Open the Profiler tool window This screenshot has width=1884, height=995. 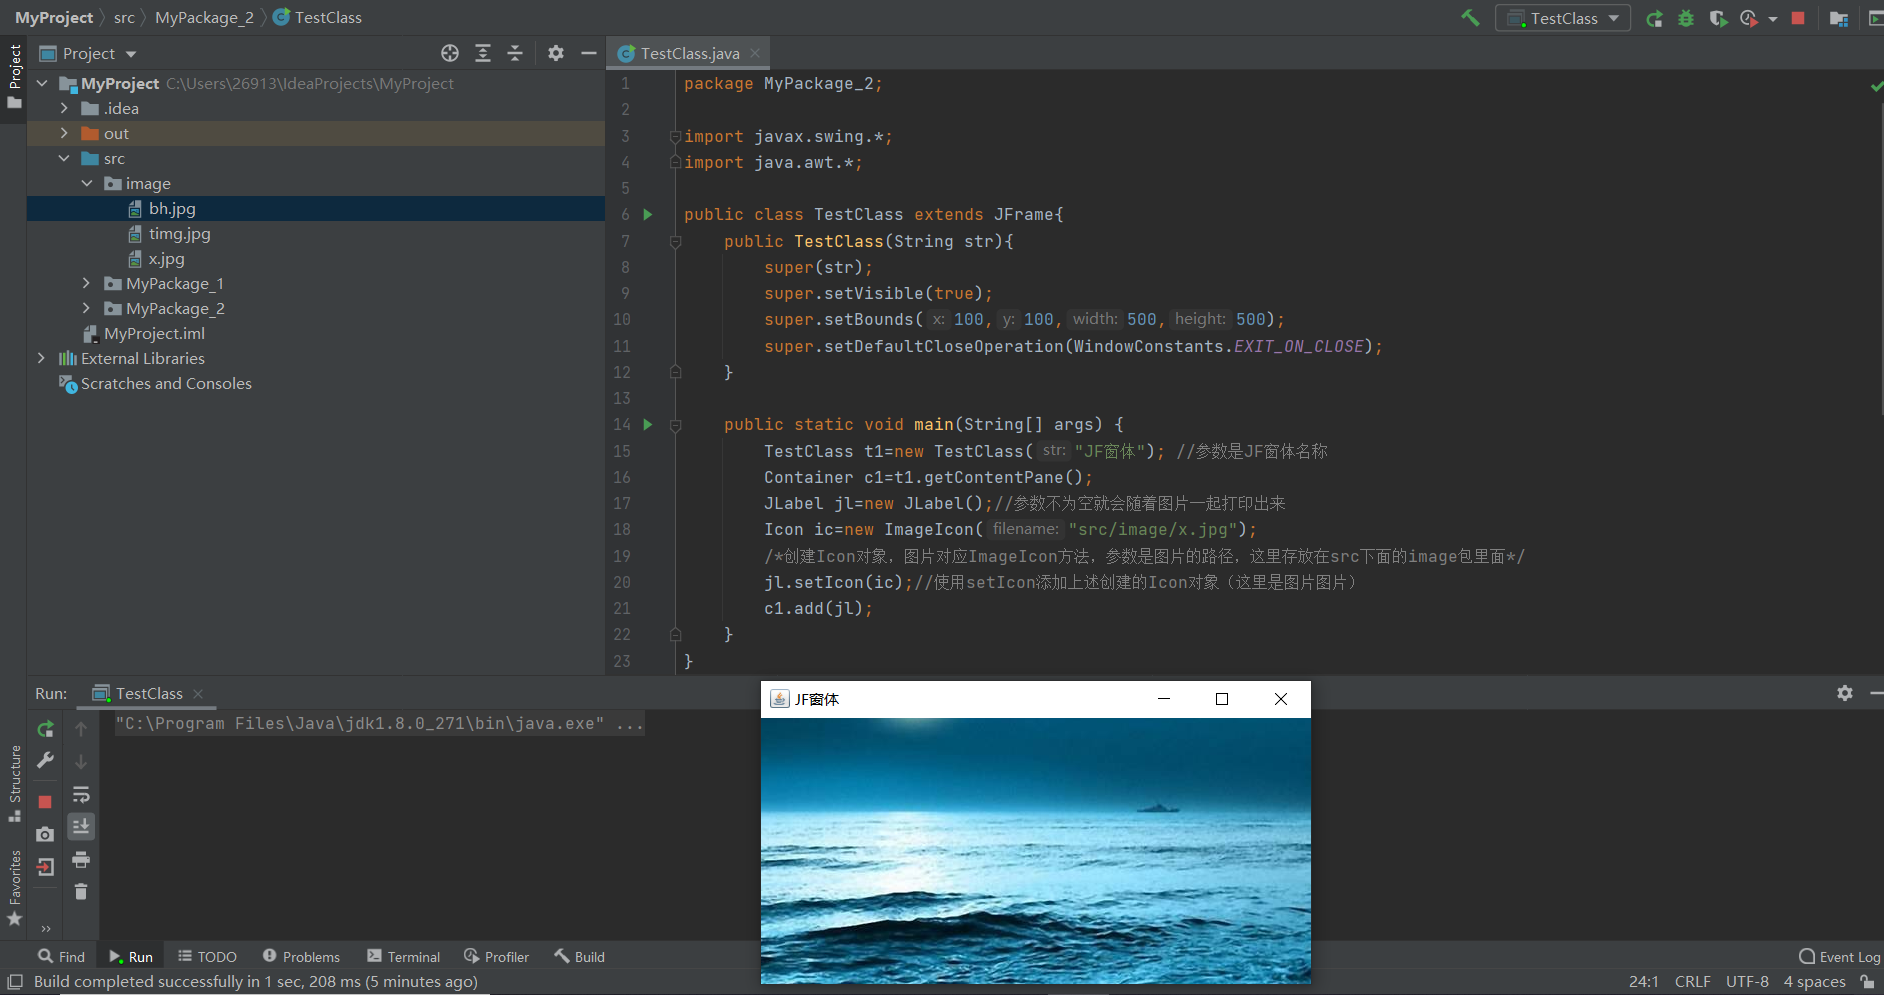pos(497,957)
